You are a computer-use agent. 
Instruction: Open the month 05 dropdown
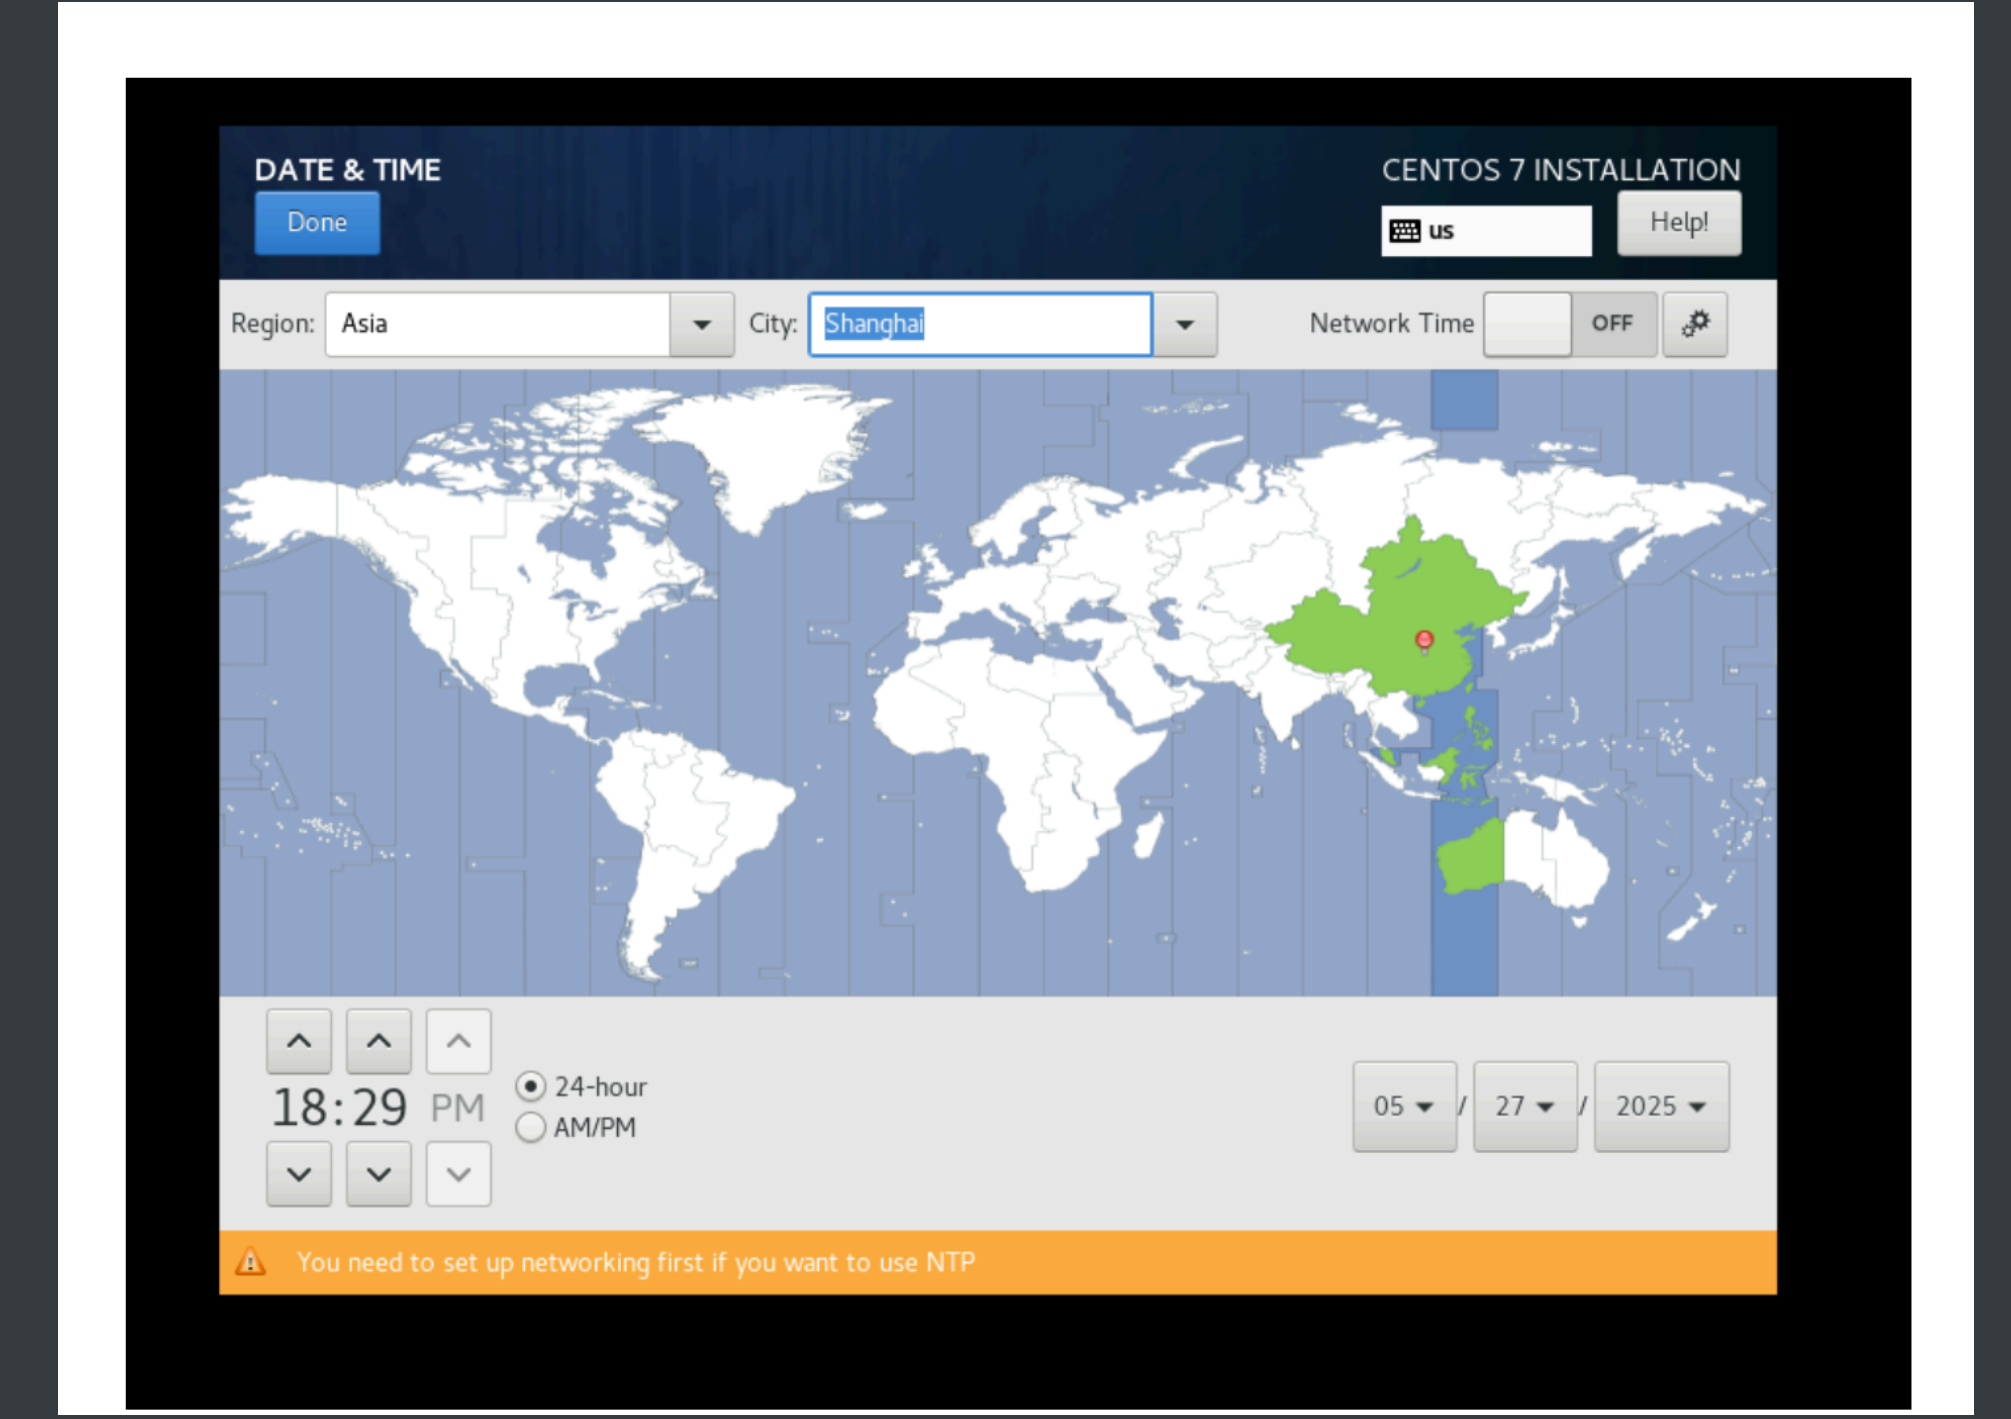pyautogui.click(x=1404, y=1106)
